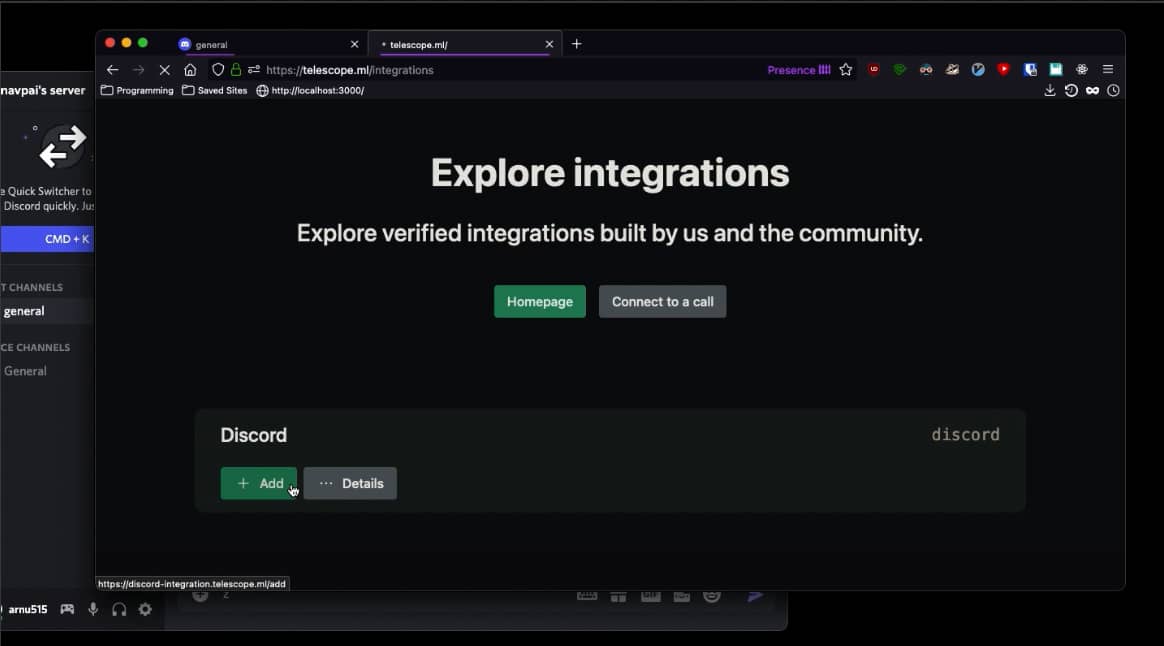Image resolution: width=1164 pixels, height=646 pixels.
Task: Open the uBlock Origin extension icon
Action: tap(874, 70)
